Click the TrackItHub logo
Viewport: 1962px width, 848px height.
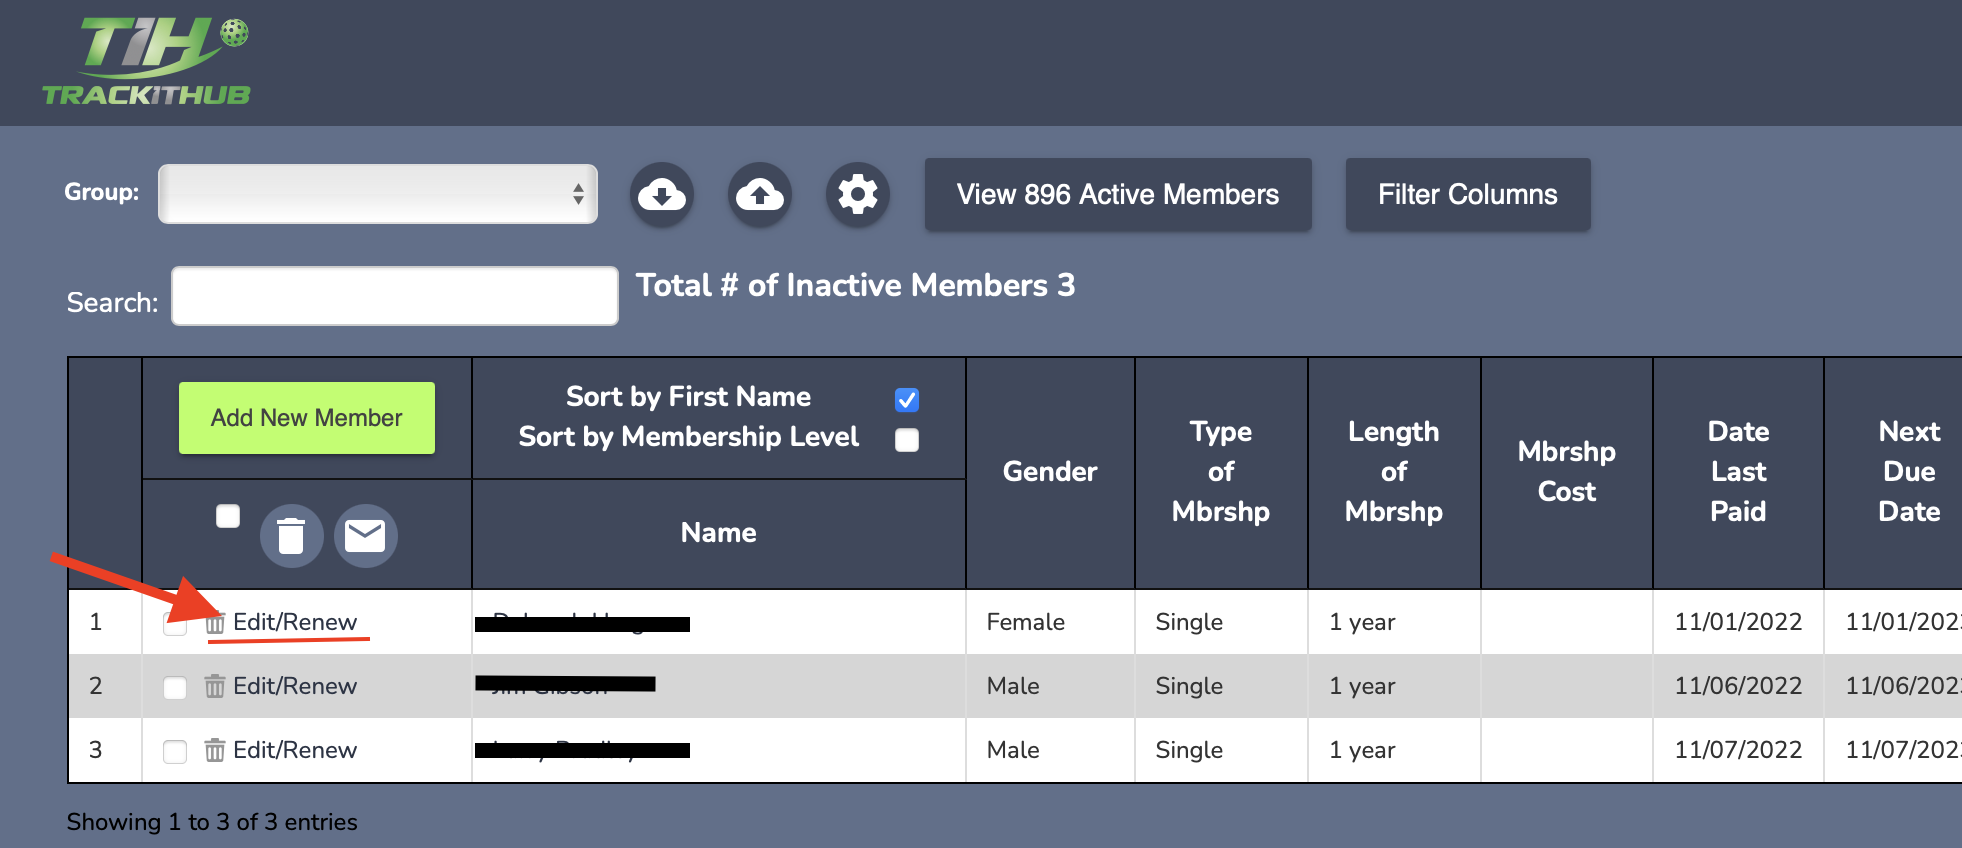coord(147,62)
